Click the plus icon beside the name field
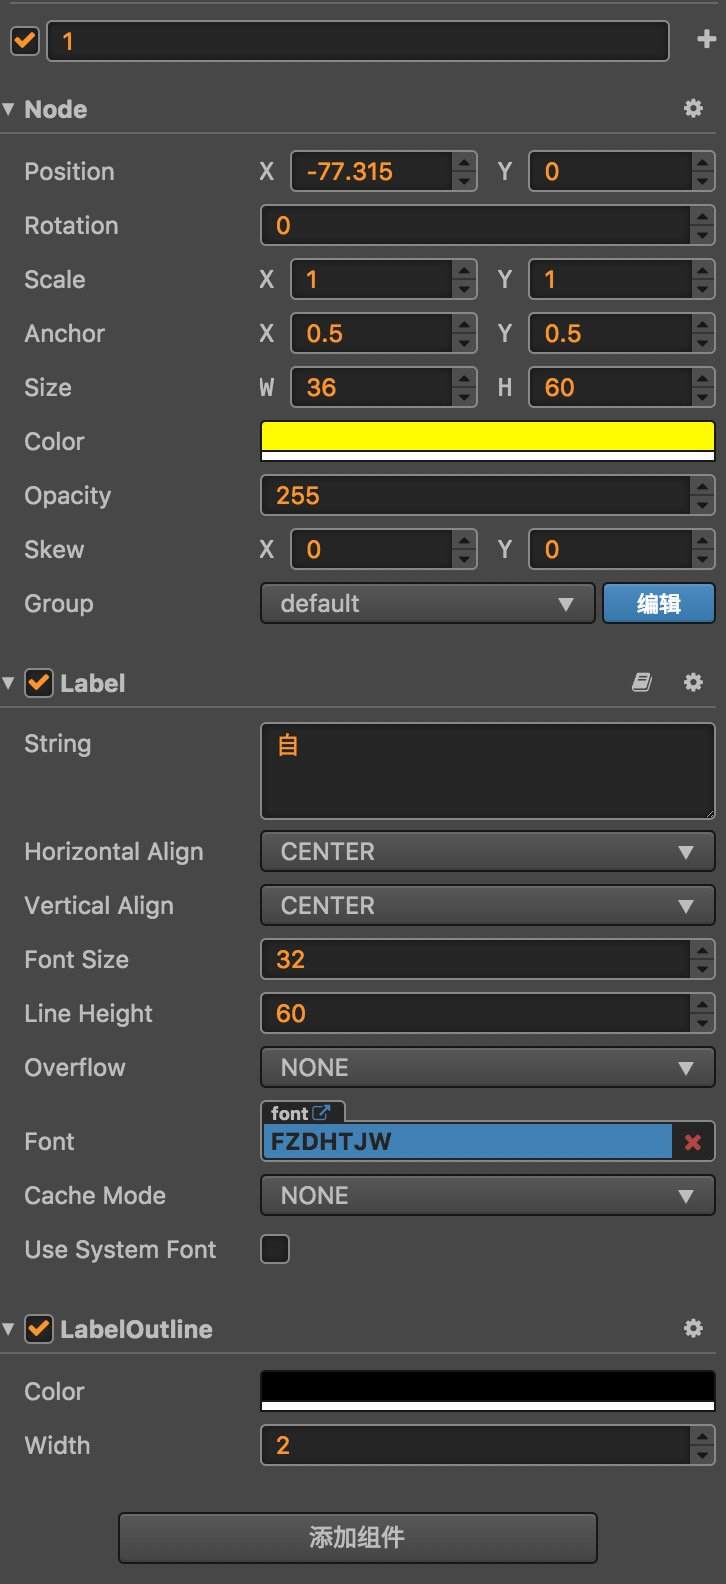726x1584 pixels. [x=706, y=40]
